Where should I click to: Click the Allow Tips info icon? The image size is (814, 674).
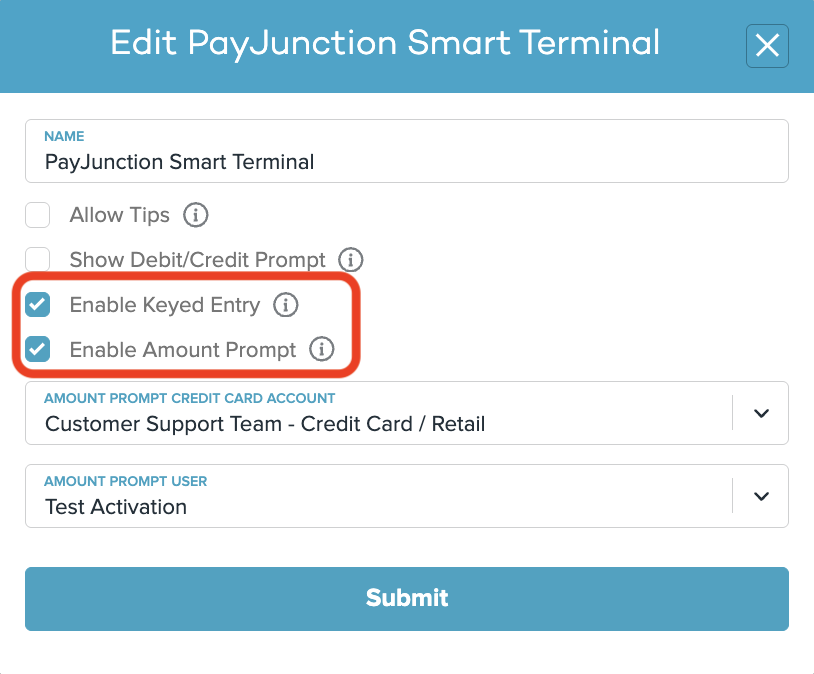pos(196,214)
